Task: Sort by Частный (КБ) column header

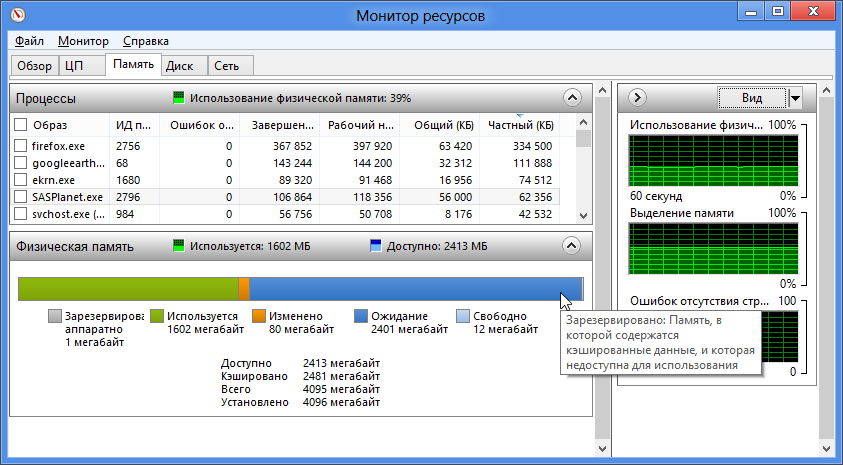Action: coord(520,125)
